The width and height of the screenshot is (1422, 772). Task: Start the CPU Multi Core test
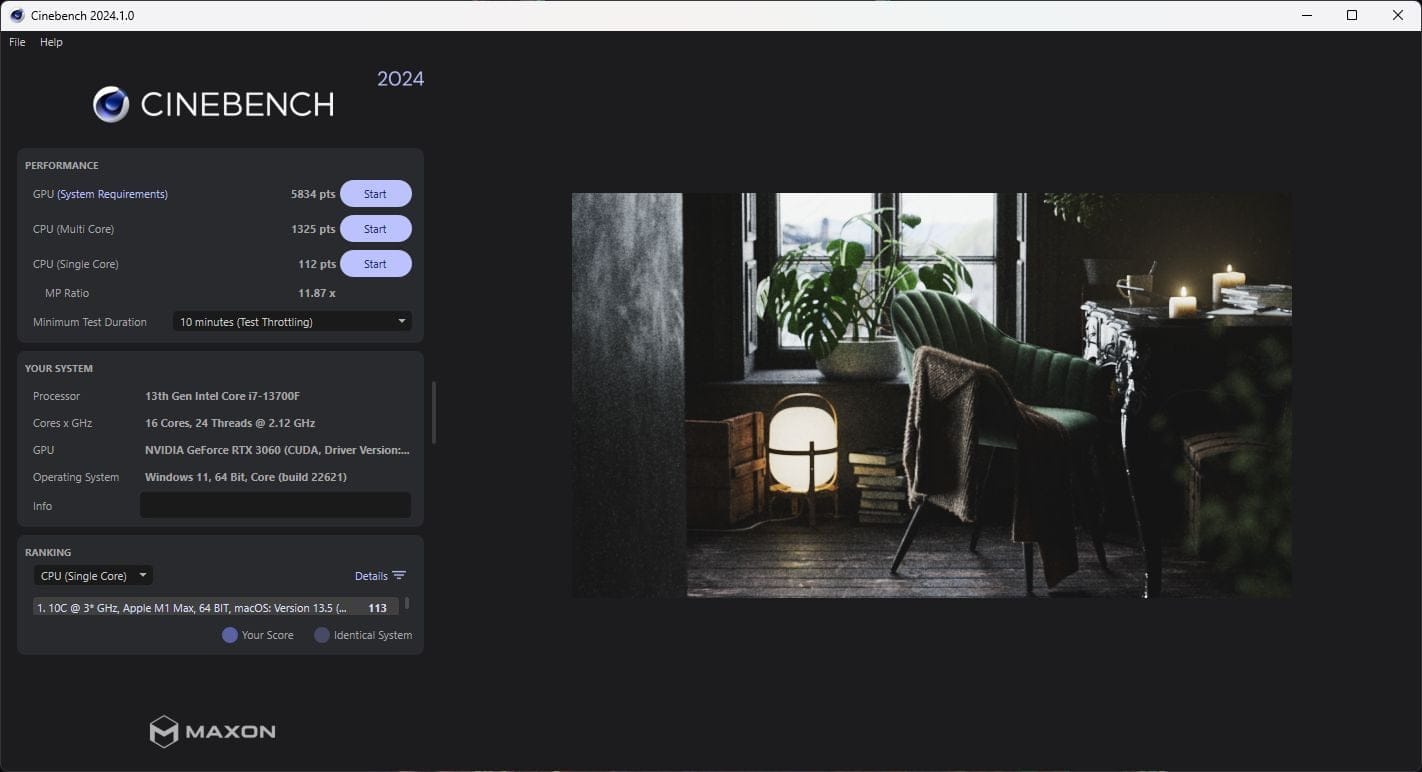[x=375, y=229]
